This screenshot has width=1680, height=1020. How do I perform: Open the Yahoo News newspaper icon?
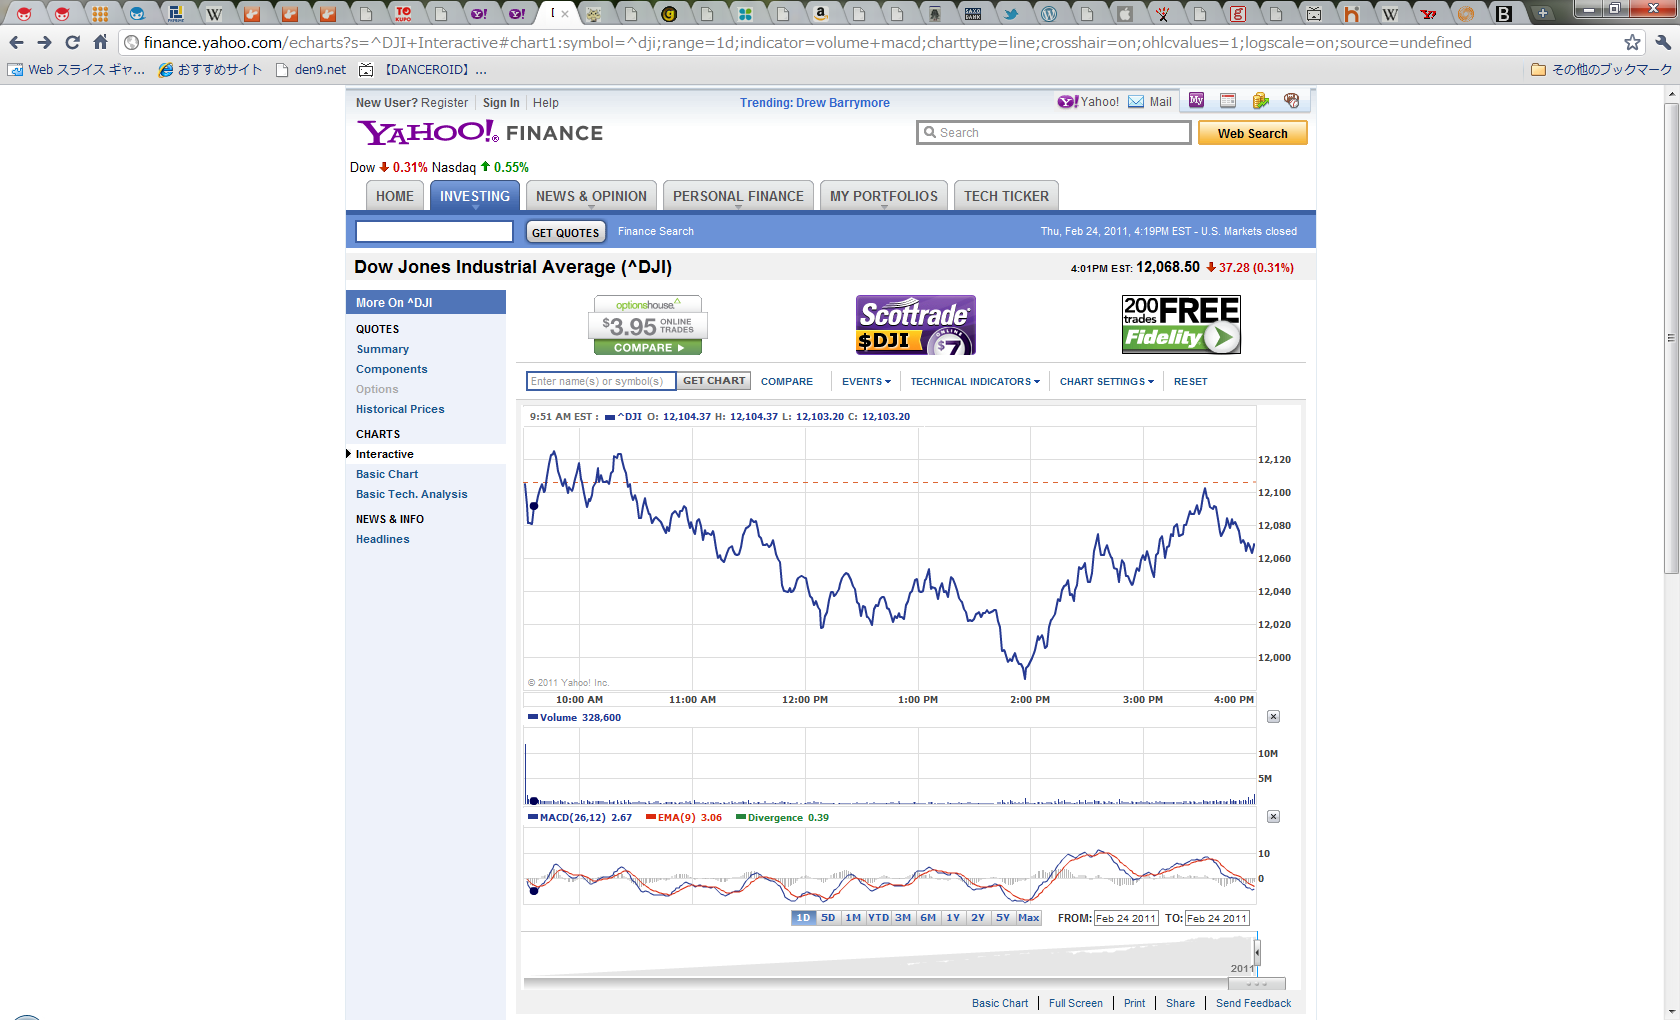(1228, 101)
